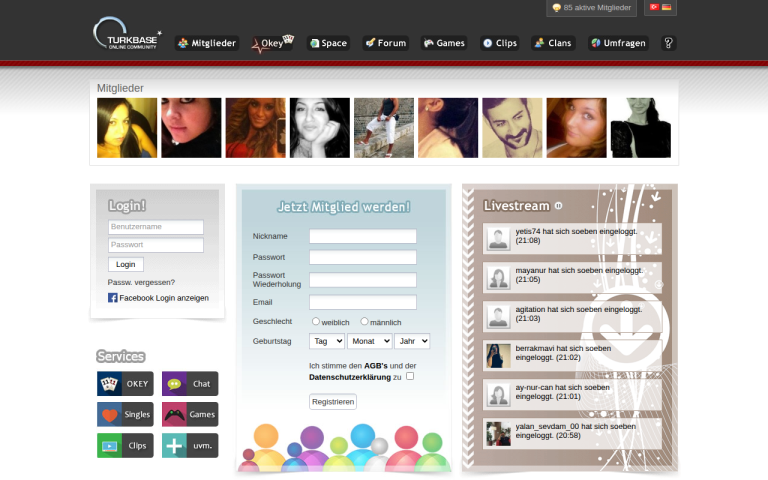Go to the Clips navigation item
Screen dimensions: 768x480
pos(500,43)
